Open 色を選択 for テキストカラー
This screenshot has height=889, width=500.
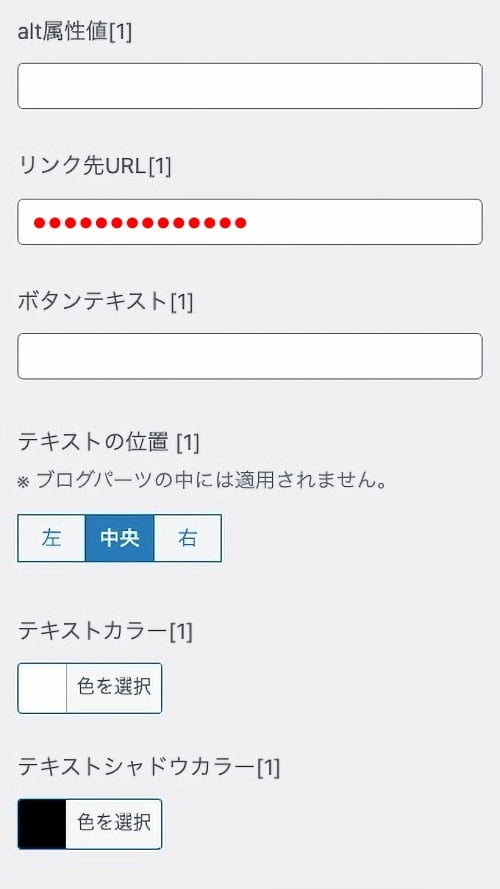[x=114, y=688]
